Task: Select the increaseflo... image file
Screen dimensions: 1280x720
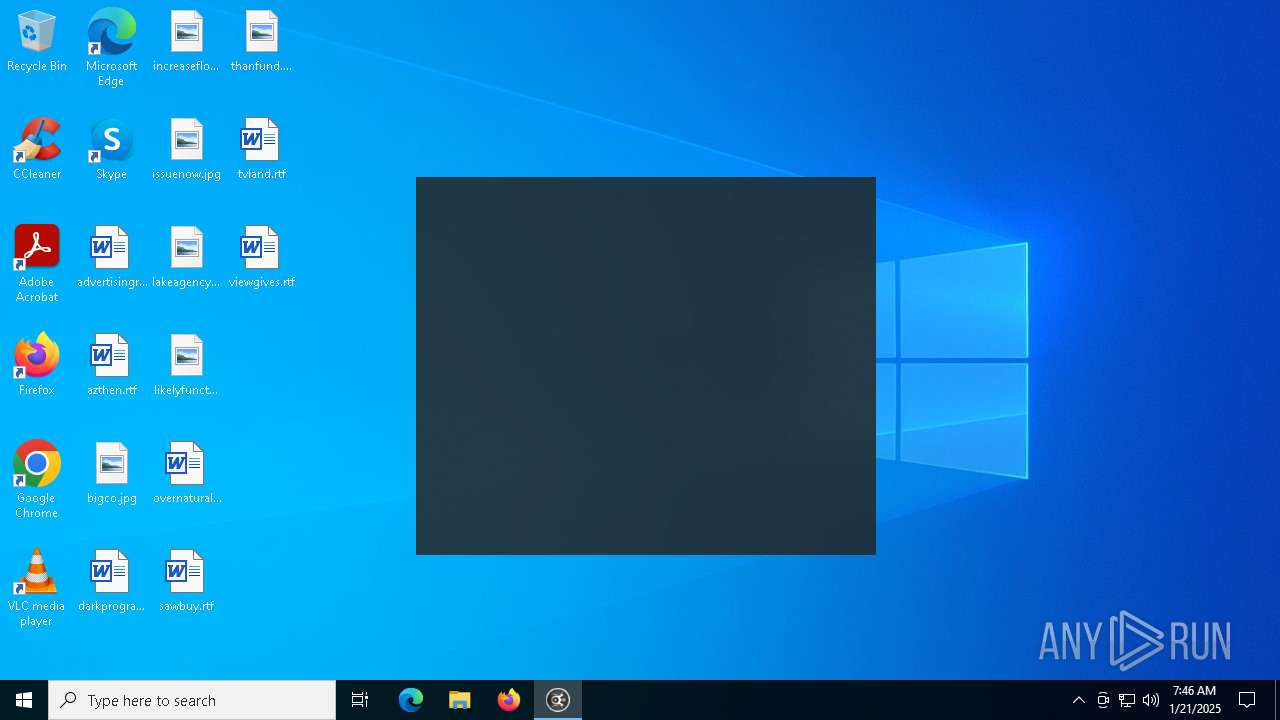Action: pos(186,42)
